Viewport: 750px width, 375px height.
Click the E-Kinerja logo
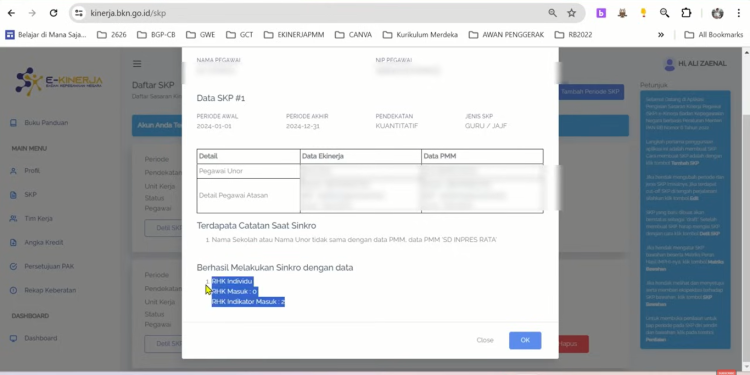coord(58,81)
